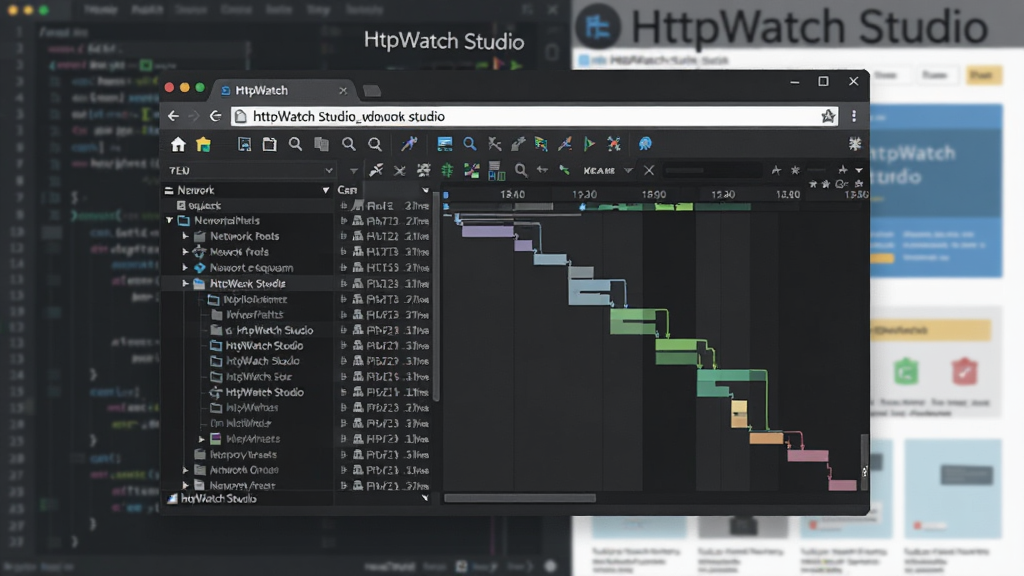Open the red icon on the background website

965,372
